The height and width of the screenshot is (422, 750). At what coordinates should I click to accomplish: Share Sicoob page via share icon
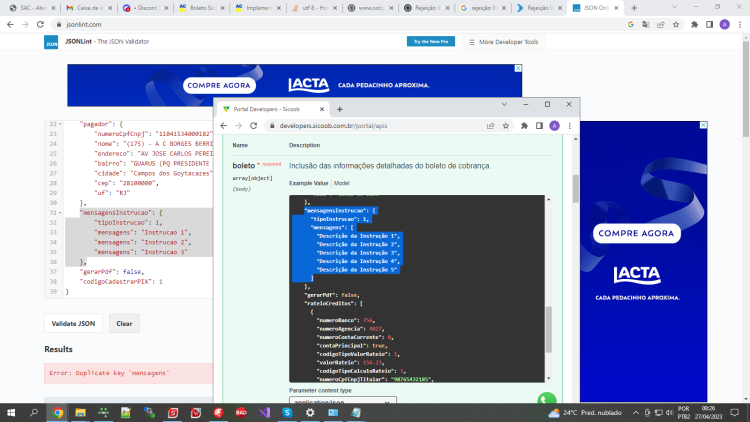tap(490, 125)
